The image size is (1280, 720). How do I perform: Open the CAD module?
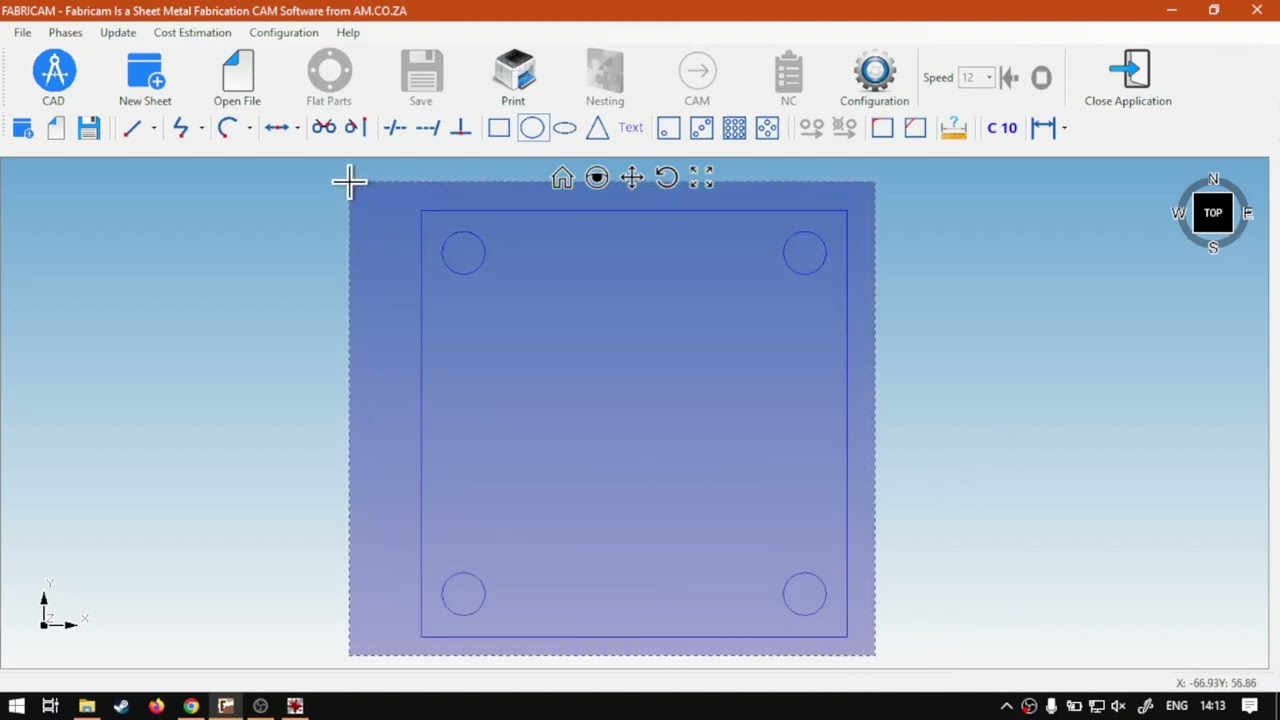[x=54, y=78]
